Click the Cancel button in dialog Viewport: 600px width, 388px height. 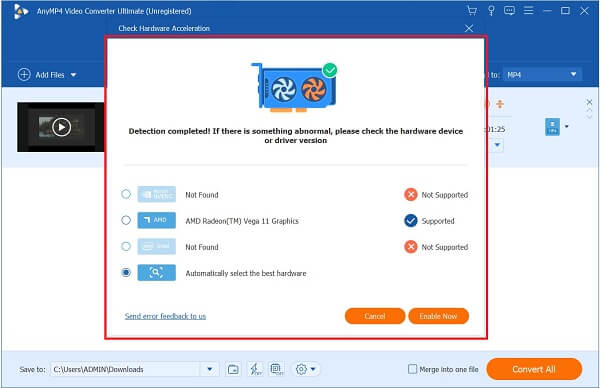375,316
